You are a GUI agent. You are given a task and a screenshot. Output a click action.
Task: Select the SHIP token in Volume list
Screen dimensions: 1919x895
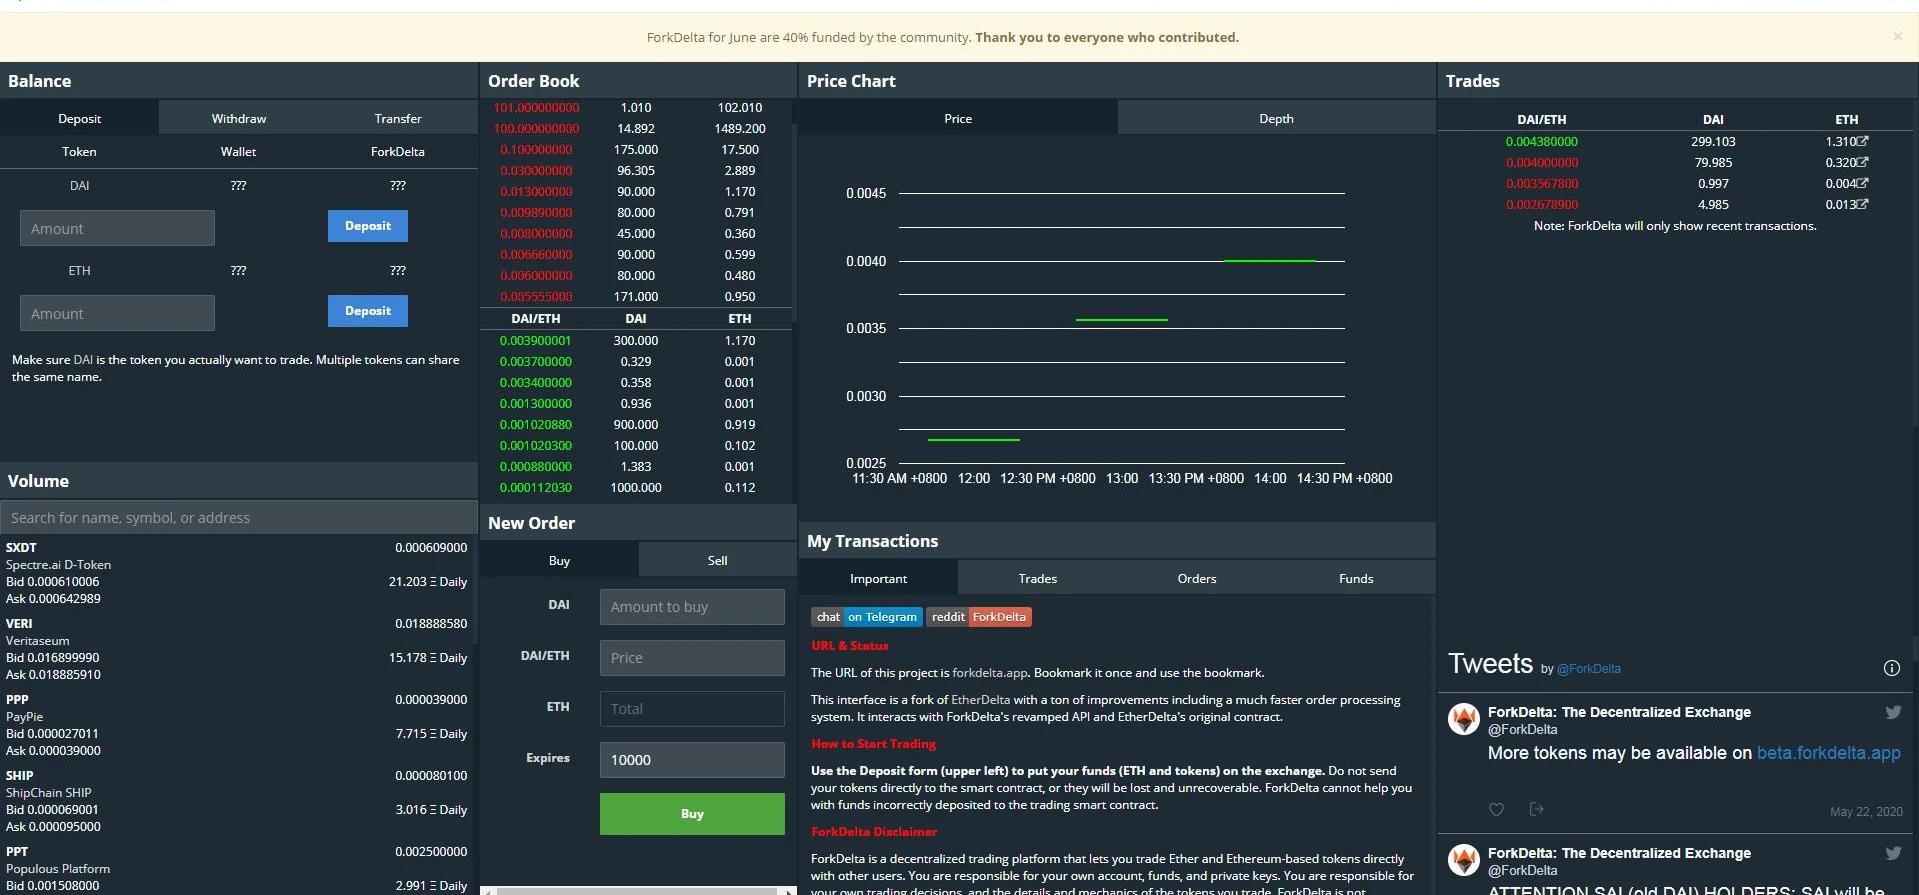[236, 801]
